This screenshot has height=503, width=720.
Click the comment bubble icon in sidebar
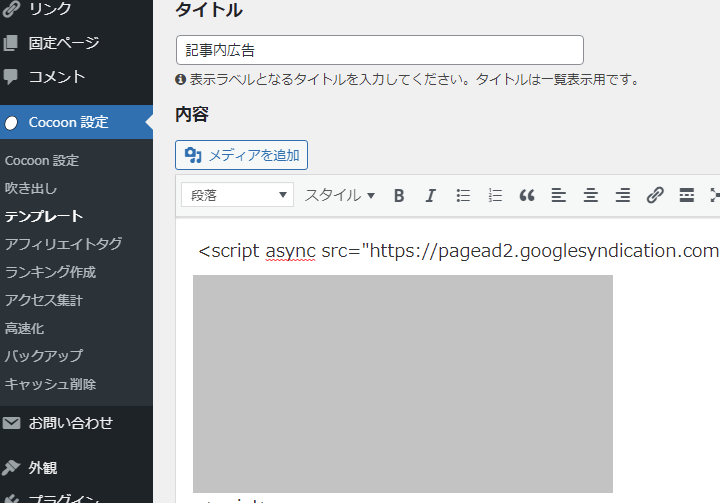tap(11, 77)
